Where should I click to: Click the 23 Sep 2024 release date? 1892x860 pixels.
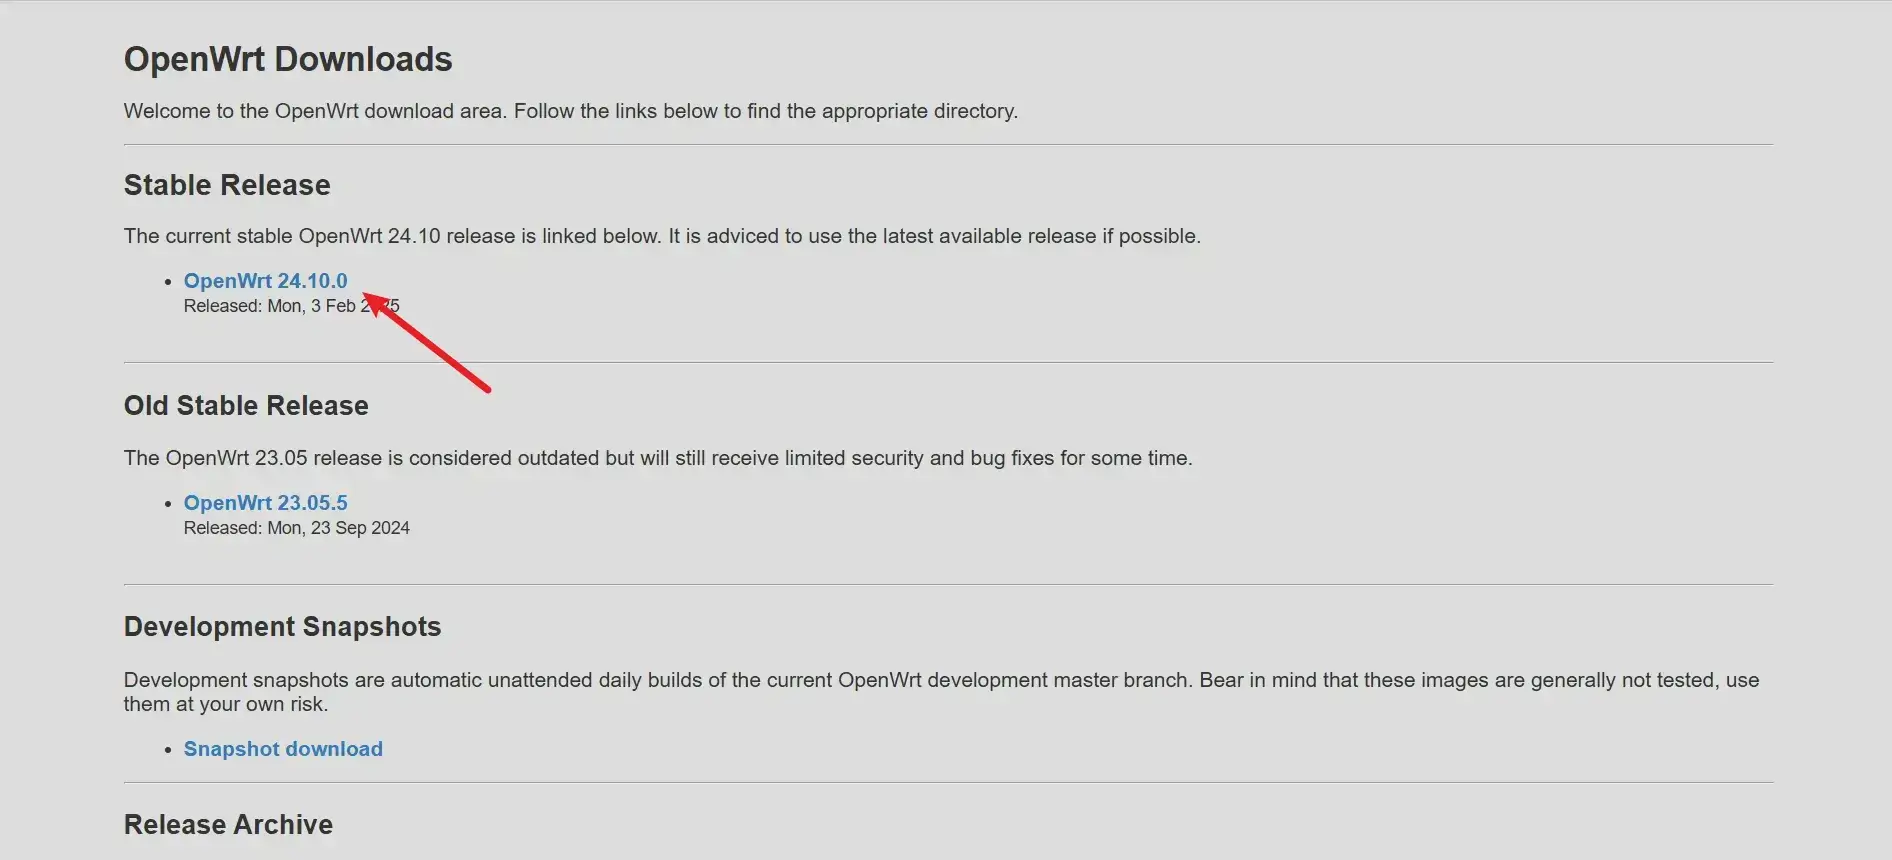(296, 528)
